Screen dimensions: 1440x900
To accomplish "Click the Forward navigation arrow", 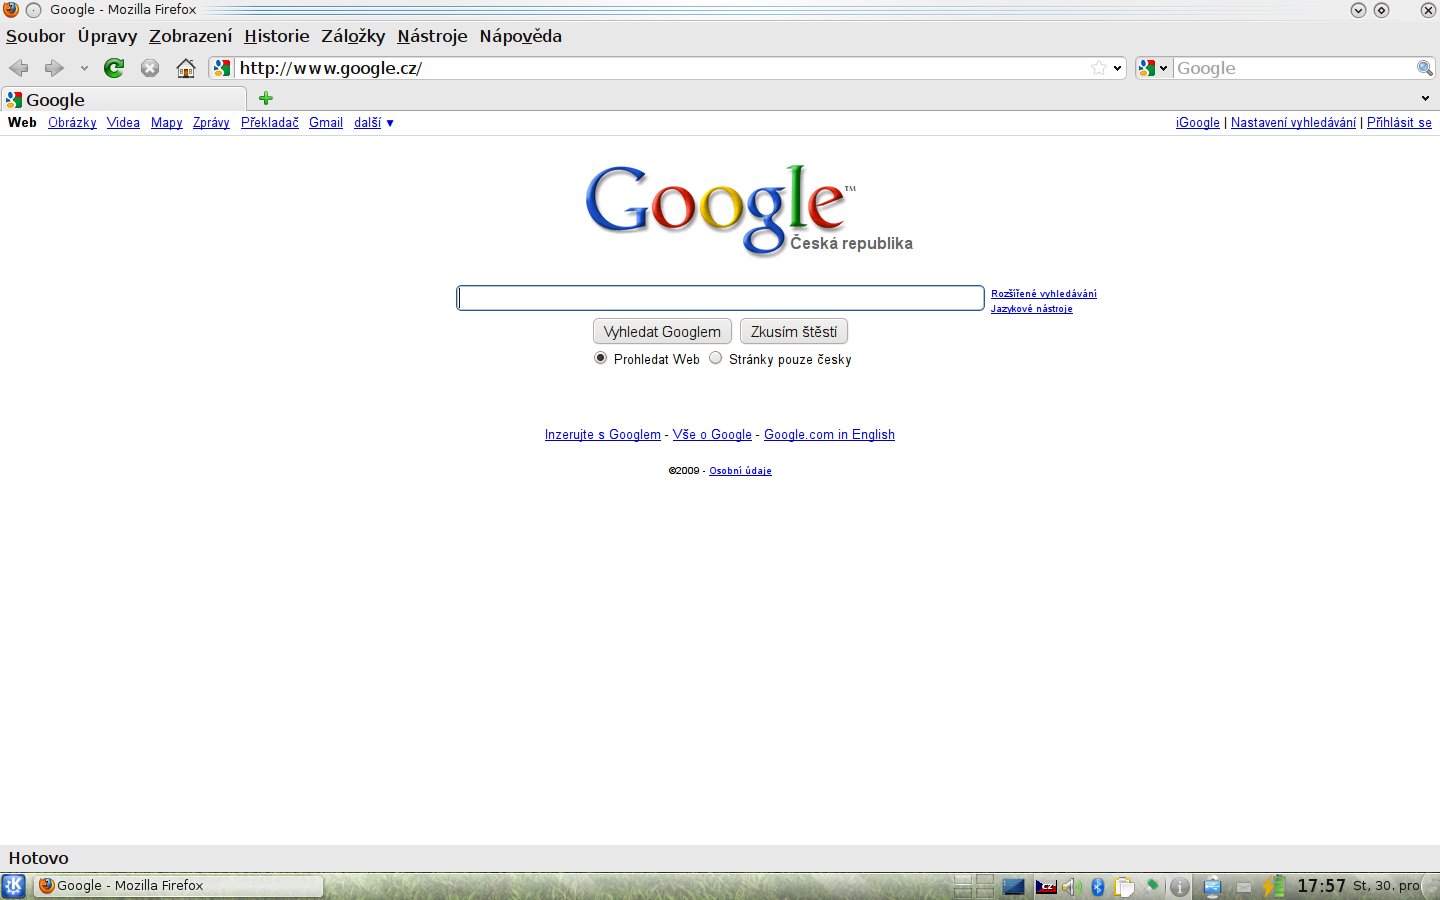I will [54, 68].
